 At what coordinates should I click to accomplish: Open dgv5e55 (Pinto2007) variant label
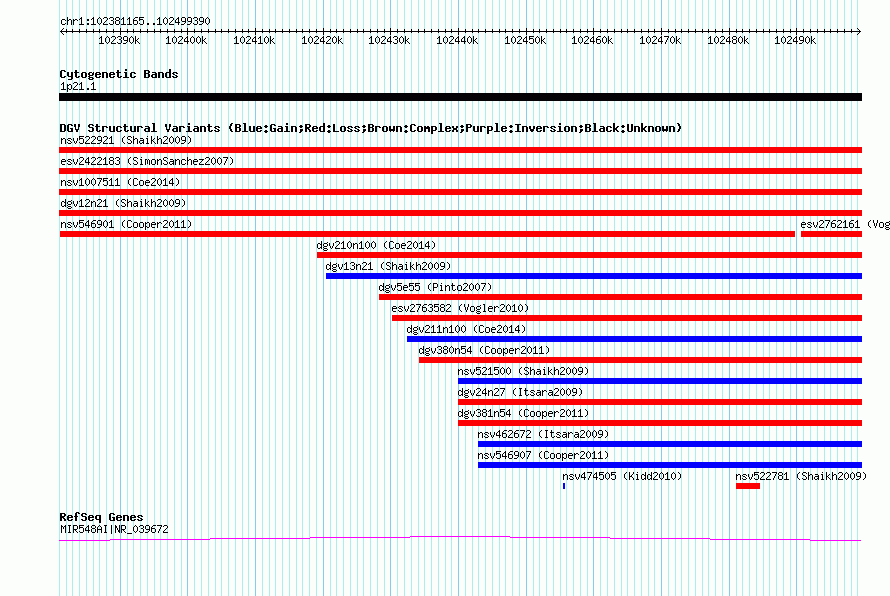tap(435, 287)
